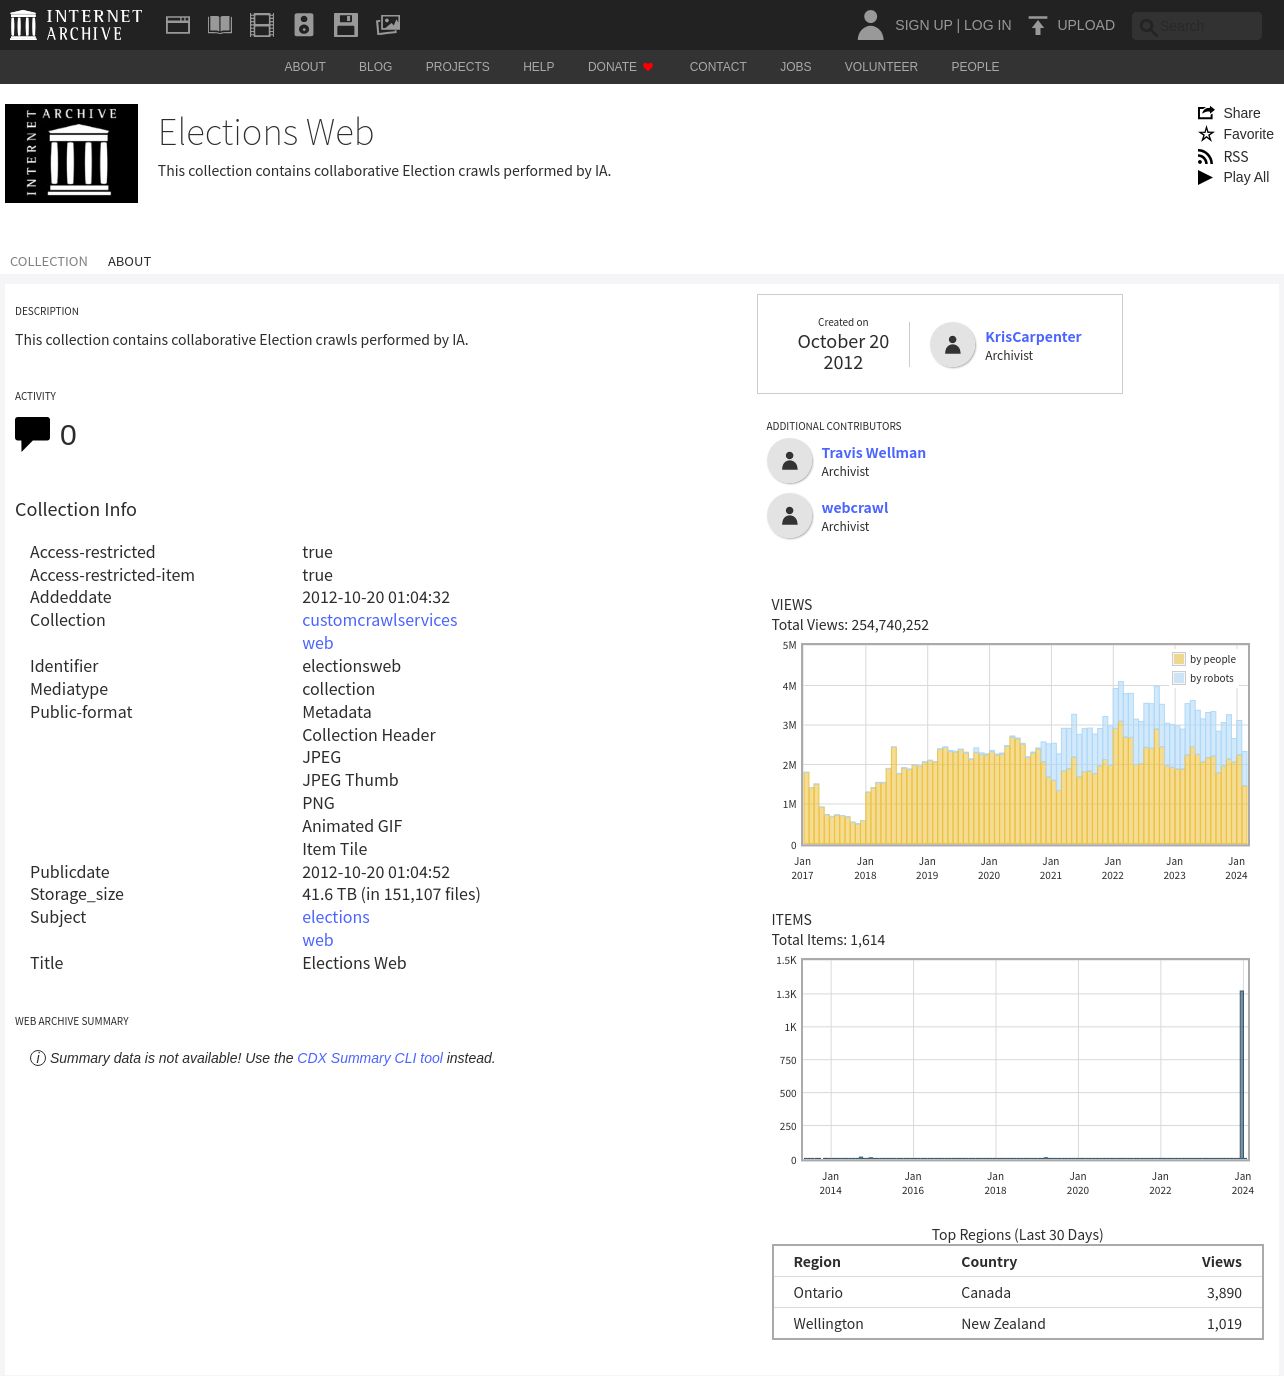Open the web link under Subject
Image resolution: width=1284 pixels, height=1376 pixels.
tap(317, 940)
